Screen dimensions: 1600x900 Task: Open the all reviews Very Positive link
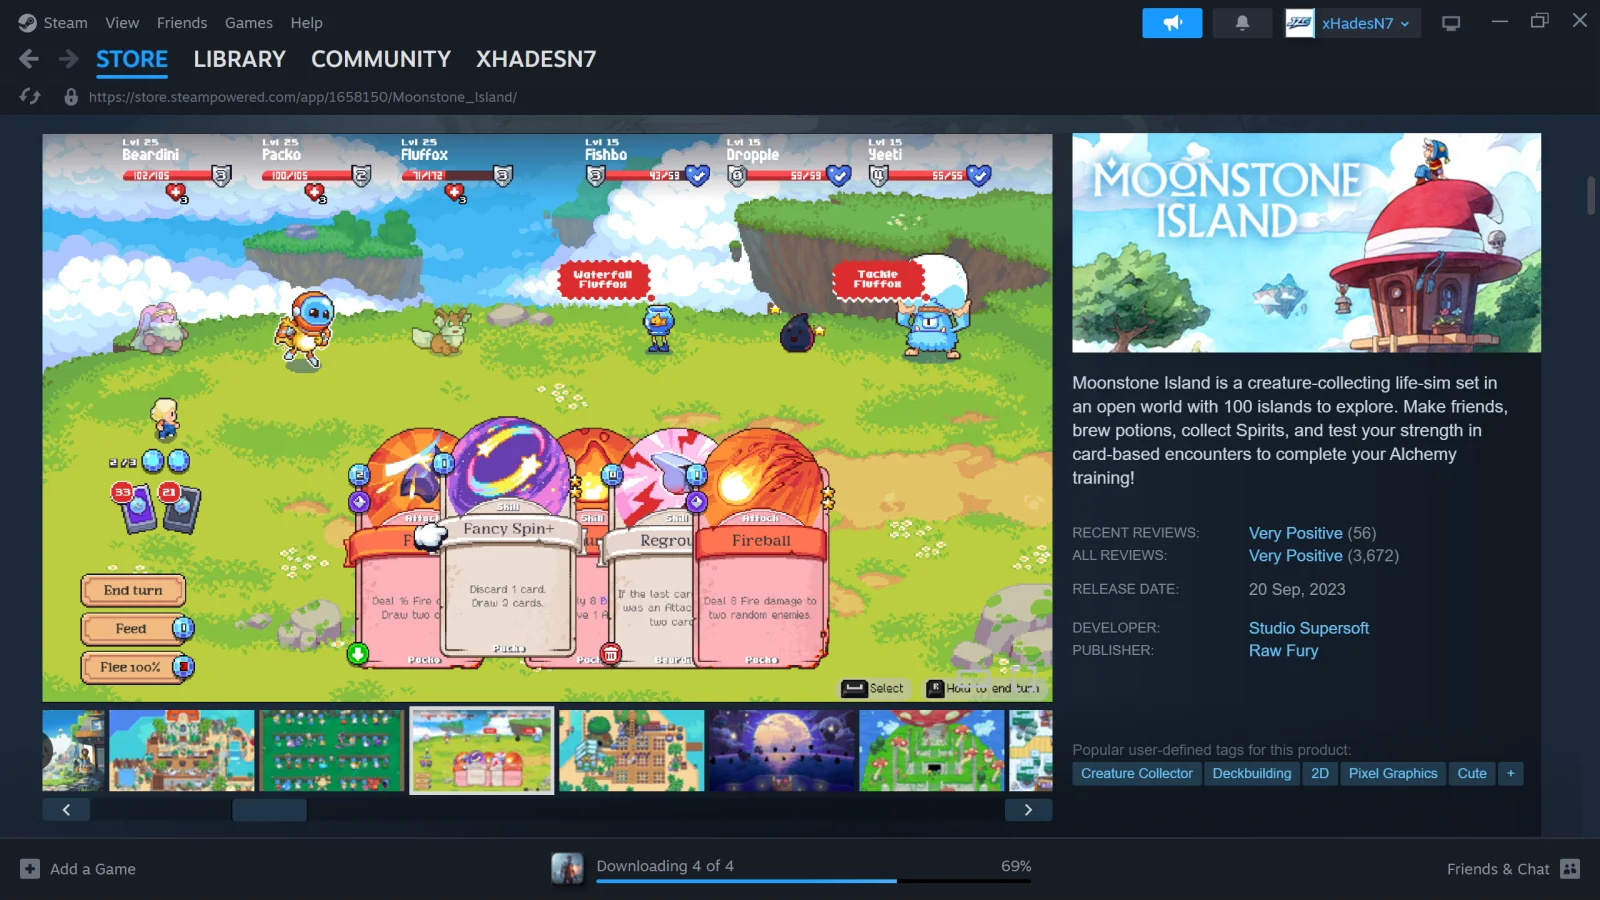(1295, 556)
